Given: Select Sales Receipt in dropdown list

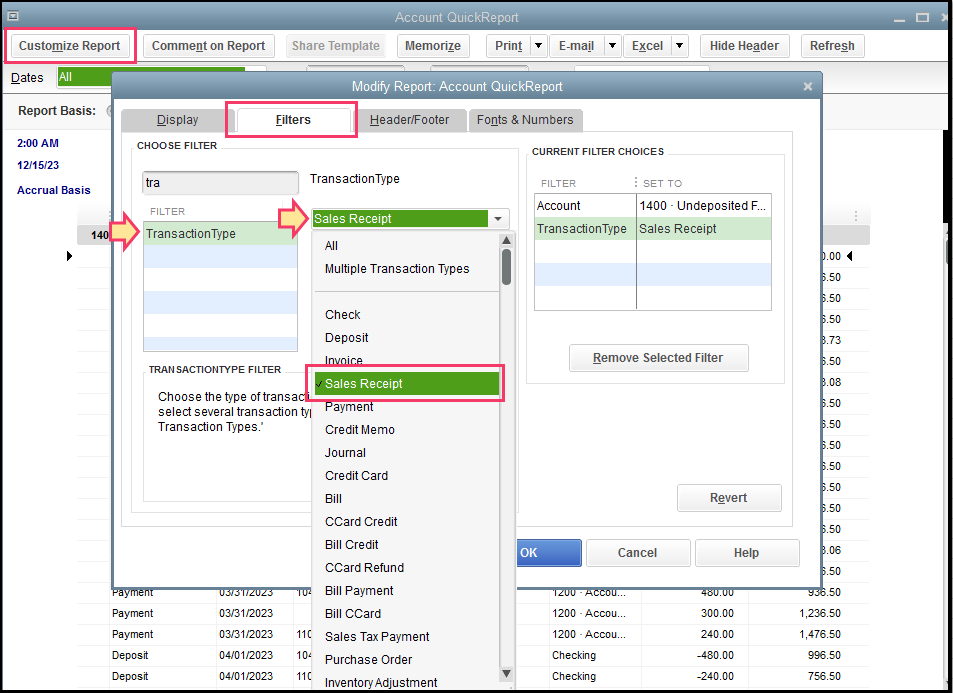Looking at the screenshot, I should [x=406, y=384].
